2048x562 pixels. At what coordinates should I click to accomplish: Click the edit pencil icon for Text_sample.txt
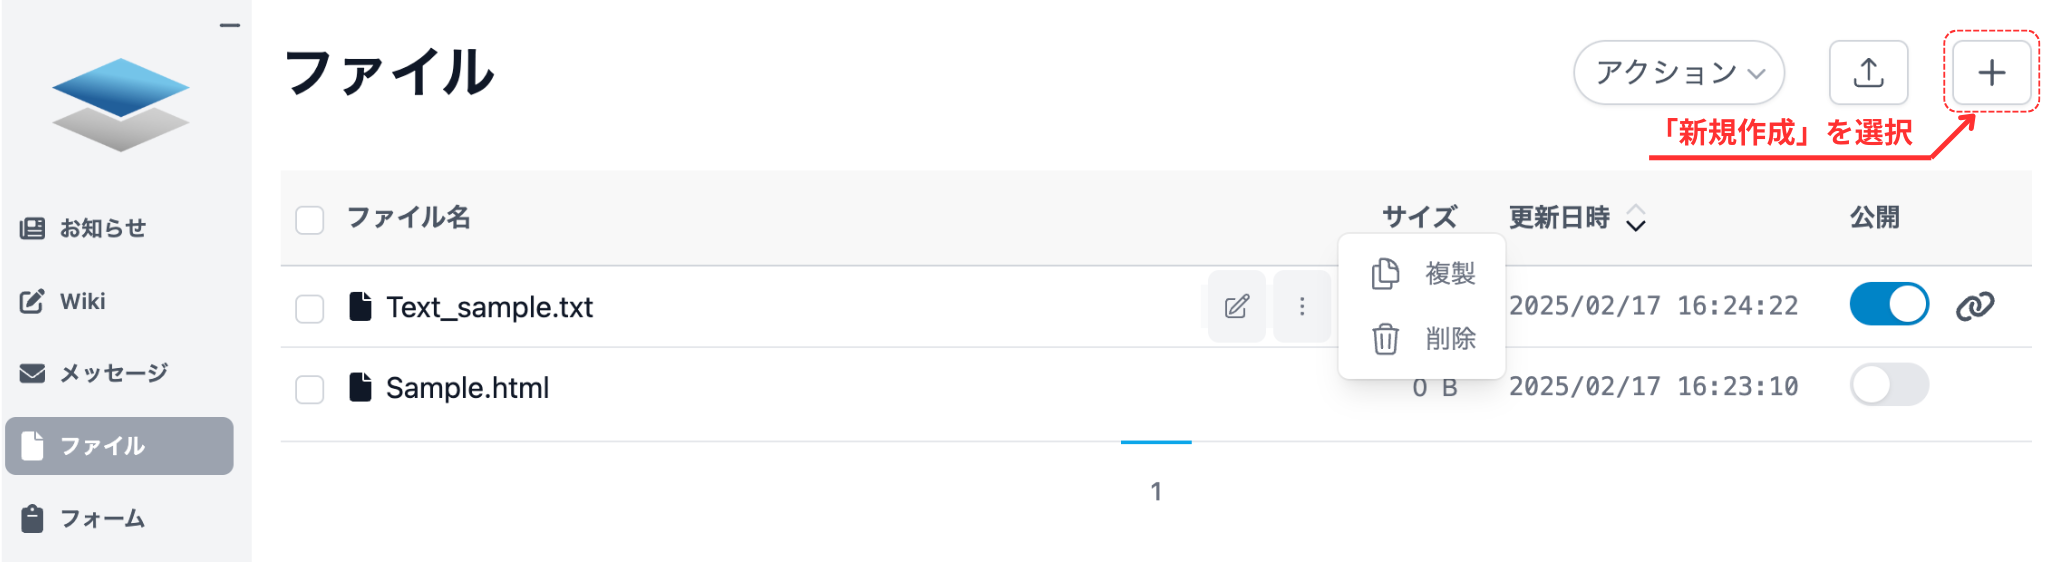(x=1237, y=306)
